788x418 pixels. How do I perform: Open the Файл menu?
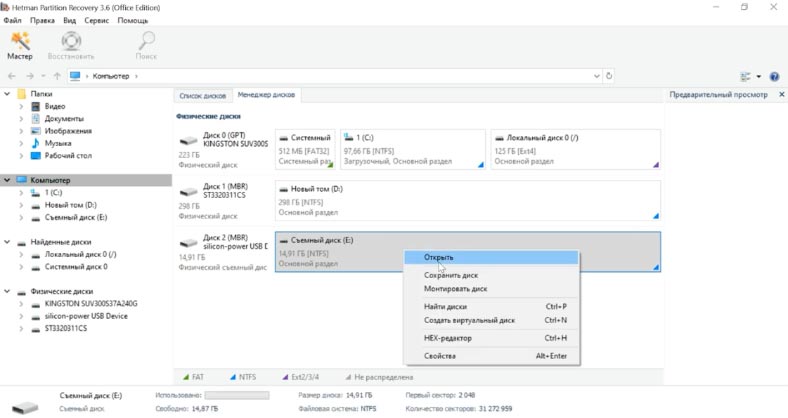(13, 21)
